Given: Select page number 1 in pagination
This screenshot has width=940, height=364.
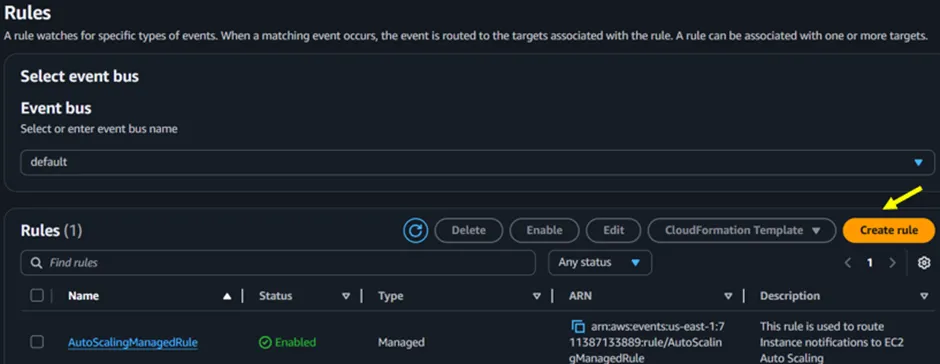Looking at the screenshot, I should [869, 263].
